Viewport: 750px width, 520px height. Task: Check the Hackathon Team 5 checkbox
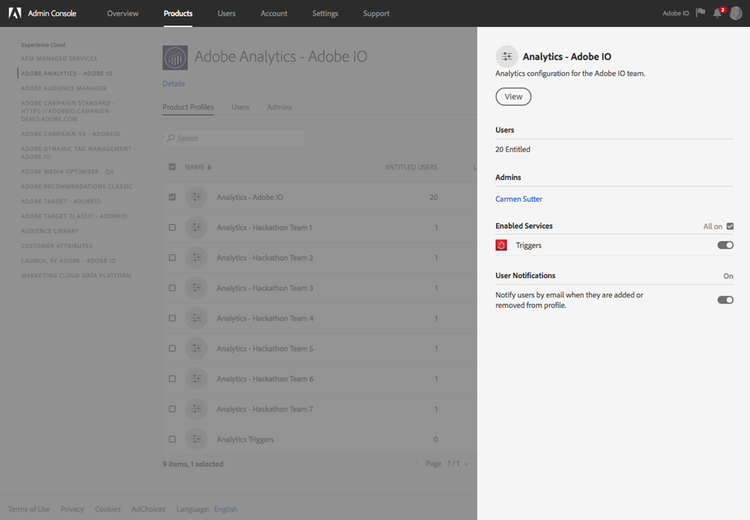click(x=172, y=348)
